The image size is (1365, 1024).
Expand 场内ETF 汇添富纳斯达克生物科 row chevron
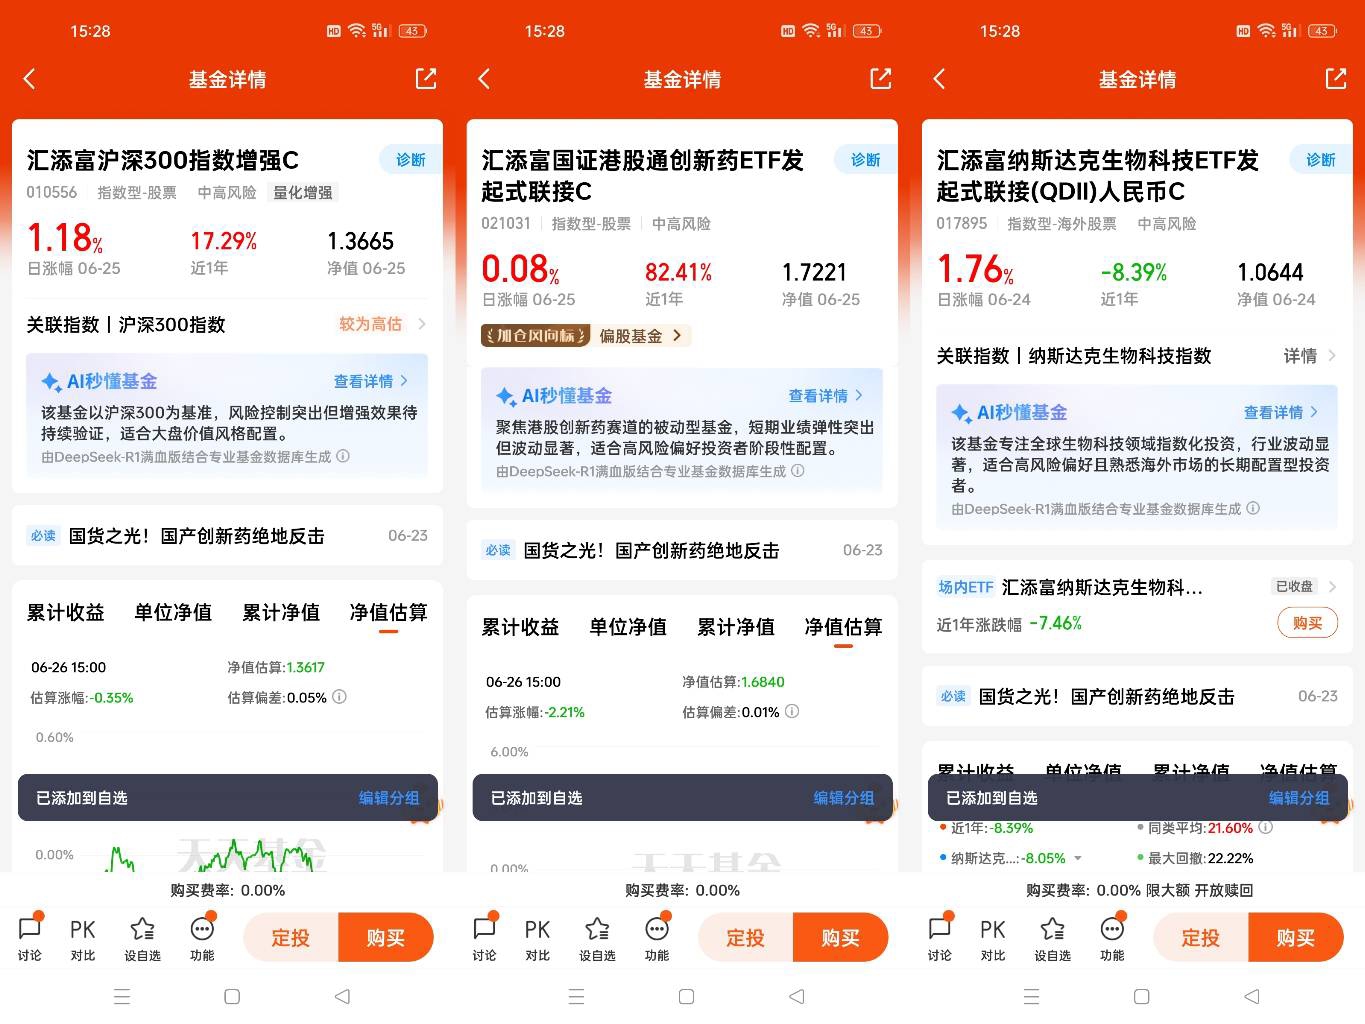1332,587
